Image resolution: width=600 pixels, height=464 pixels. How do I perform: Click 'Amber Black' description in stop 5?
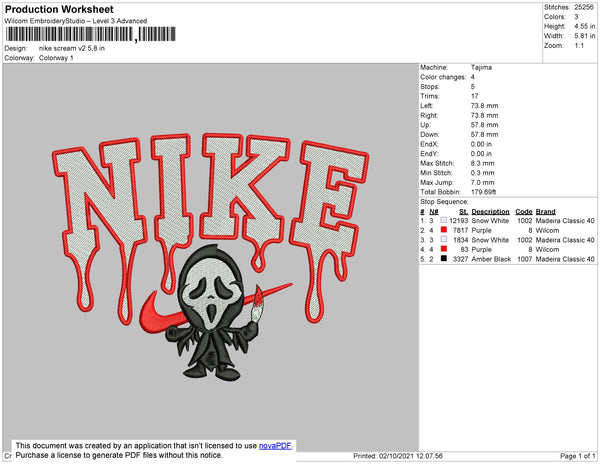click(x=491, y=259)
